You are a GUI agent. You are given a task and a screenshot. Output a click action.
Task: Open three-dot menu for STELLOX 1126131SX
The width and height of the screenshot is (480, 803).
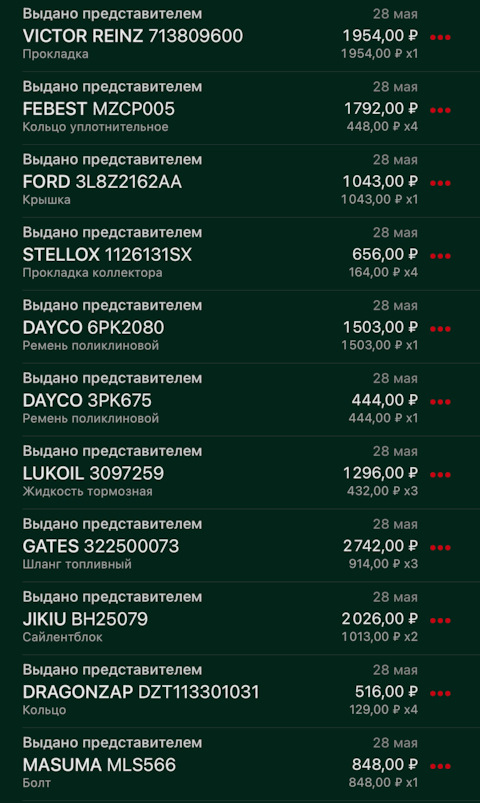pyautogui.click(x=440, y=256)
